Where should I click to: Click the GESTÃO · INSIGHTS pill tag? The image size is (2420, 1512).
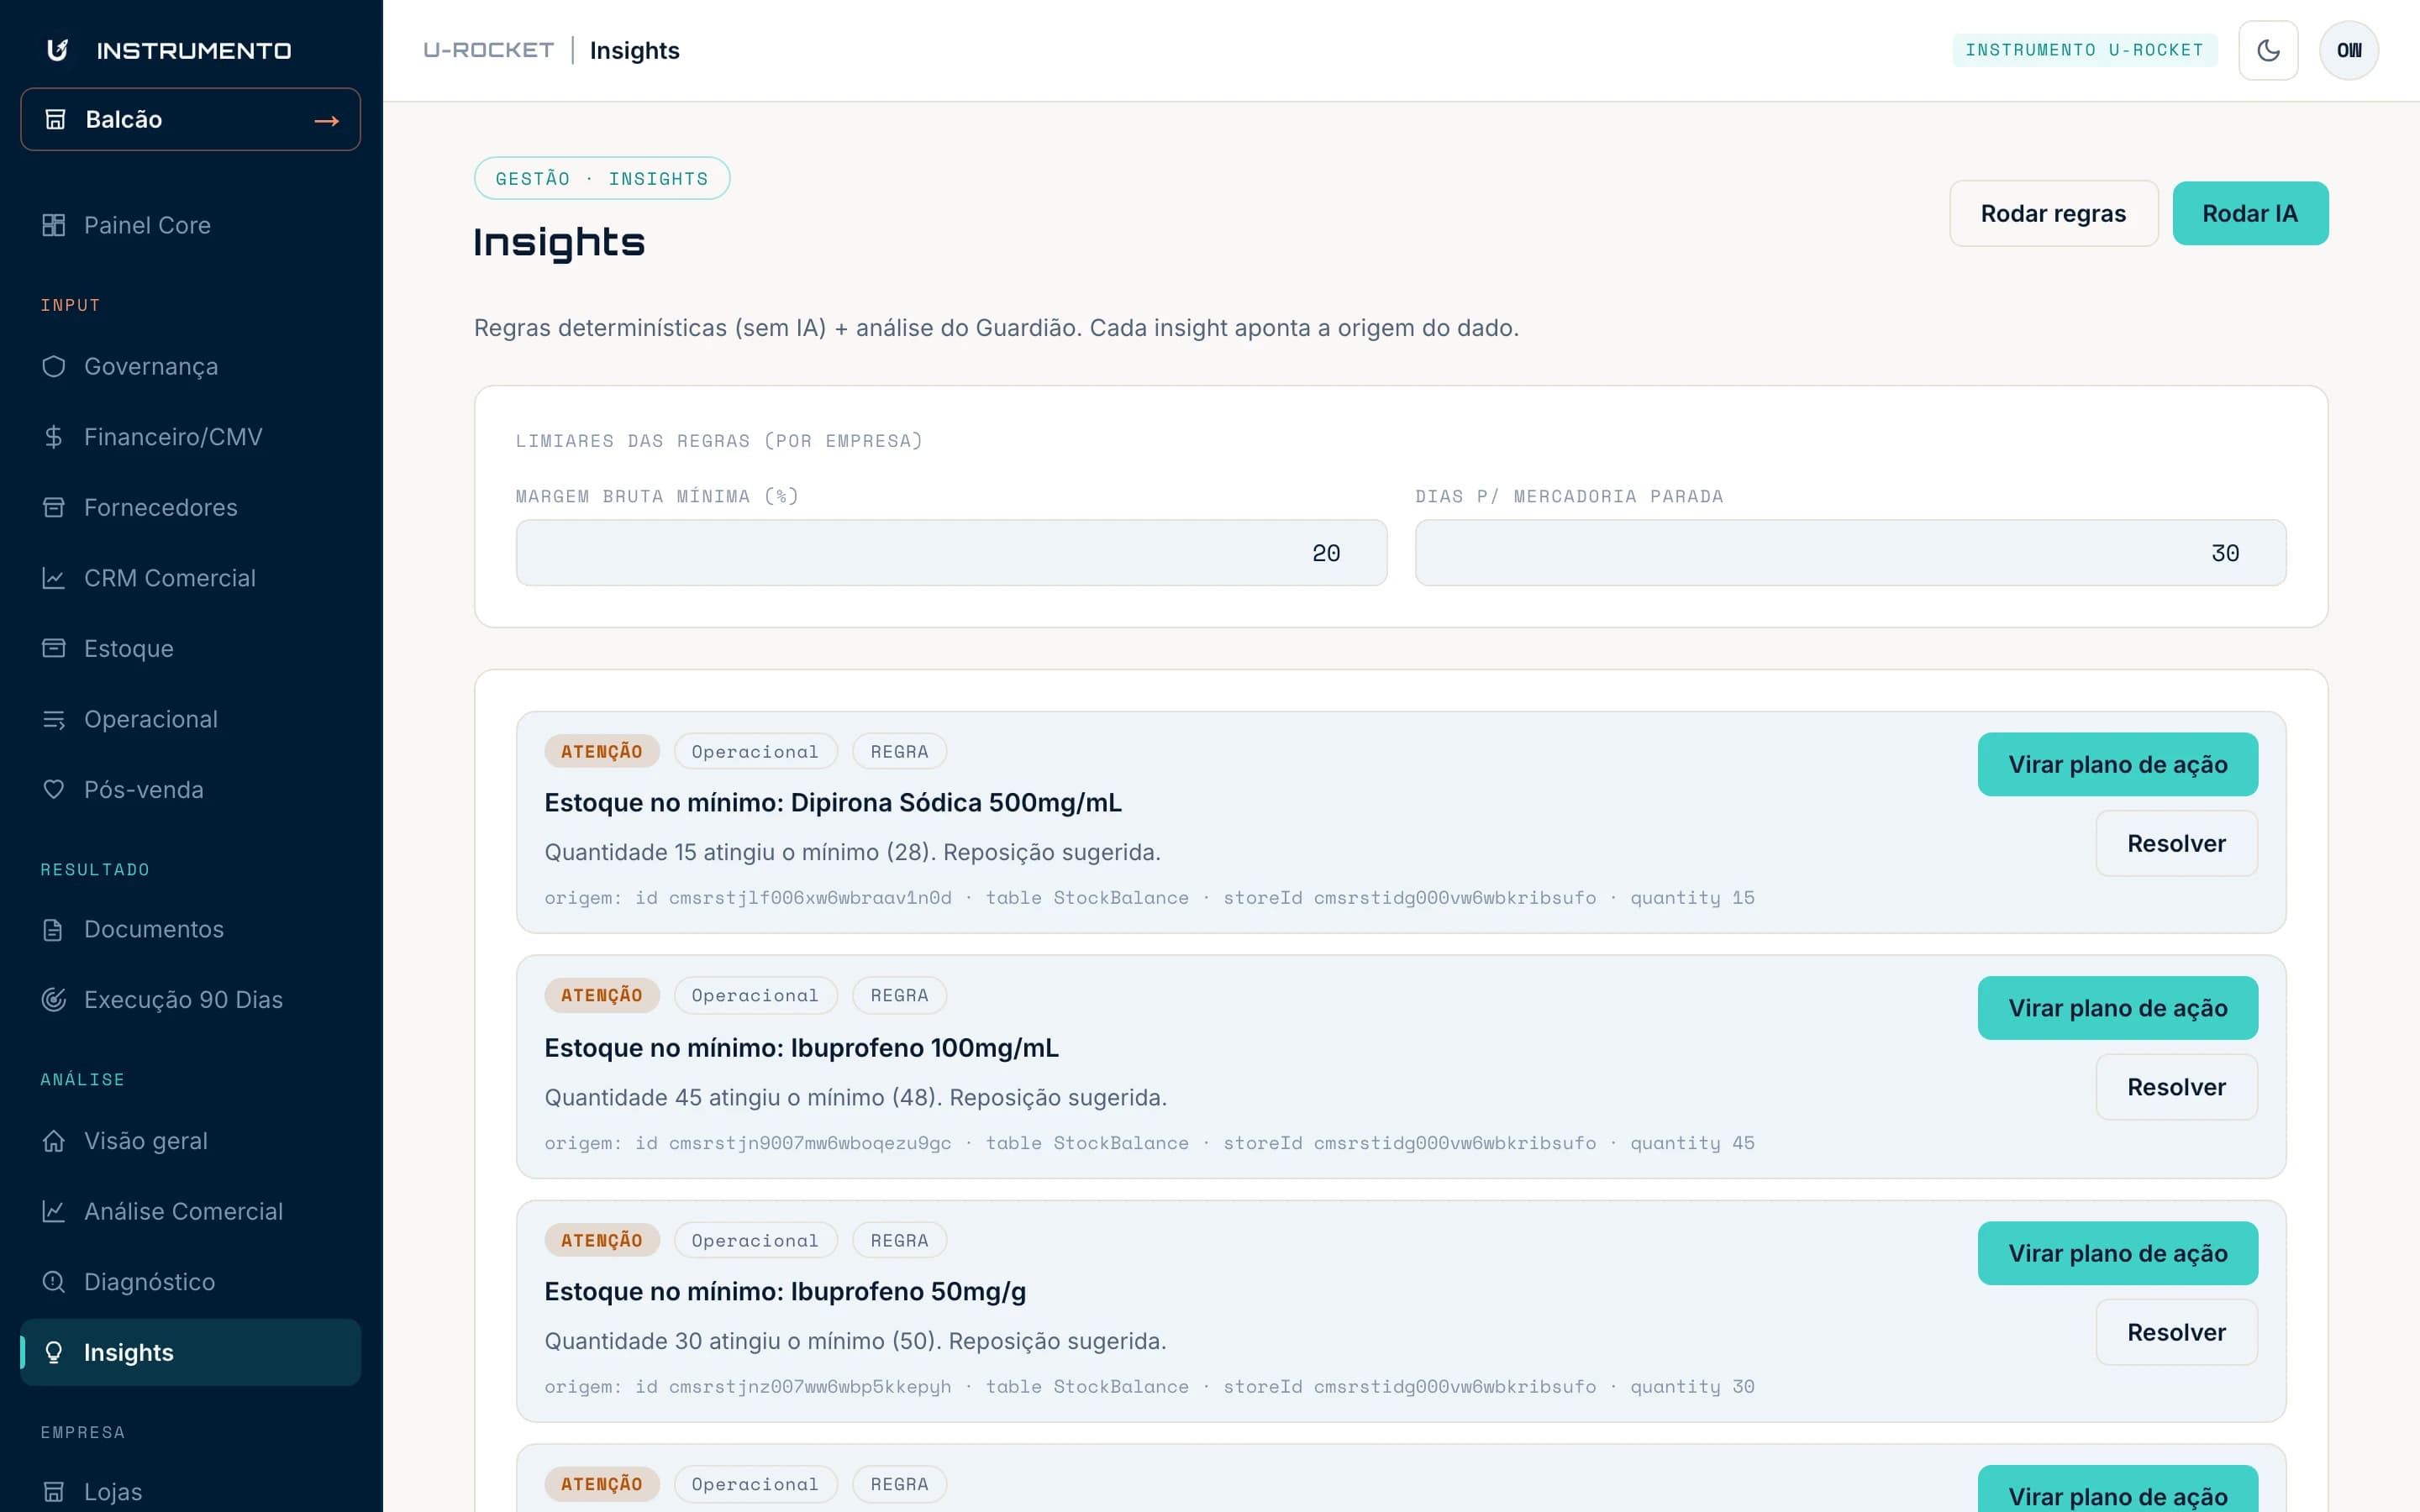[602, 178]
